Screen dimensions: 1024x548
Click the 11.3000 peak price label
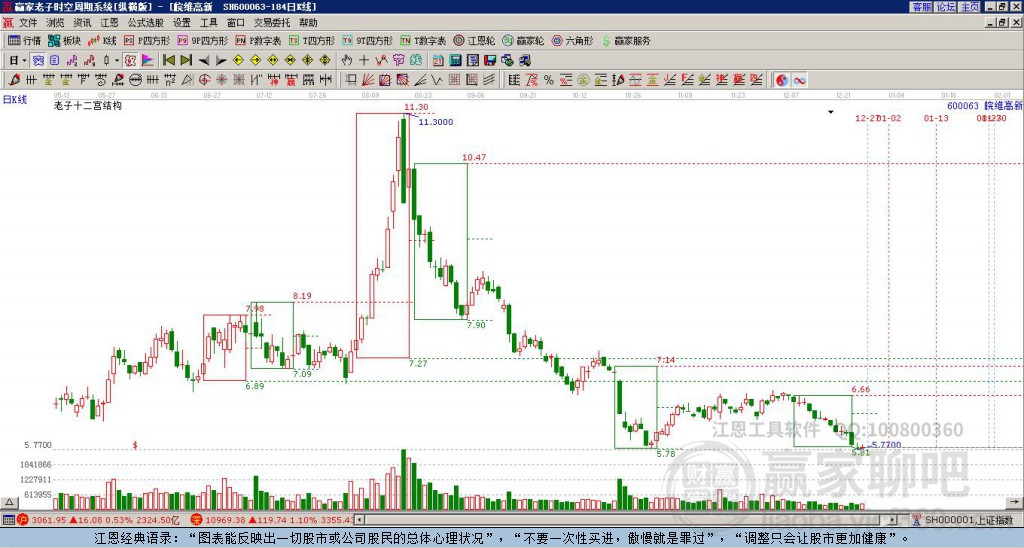pyautogui.click(x=436, y=122)
